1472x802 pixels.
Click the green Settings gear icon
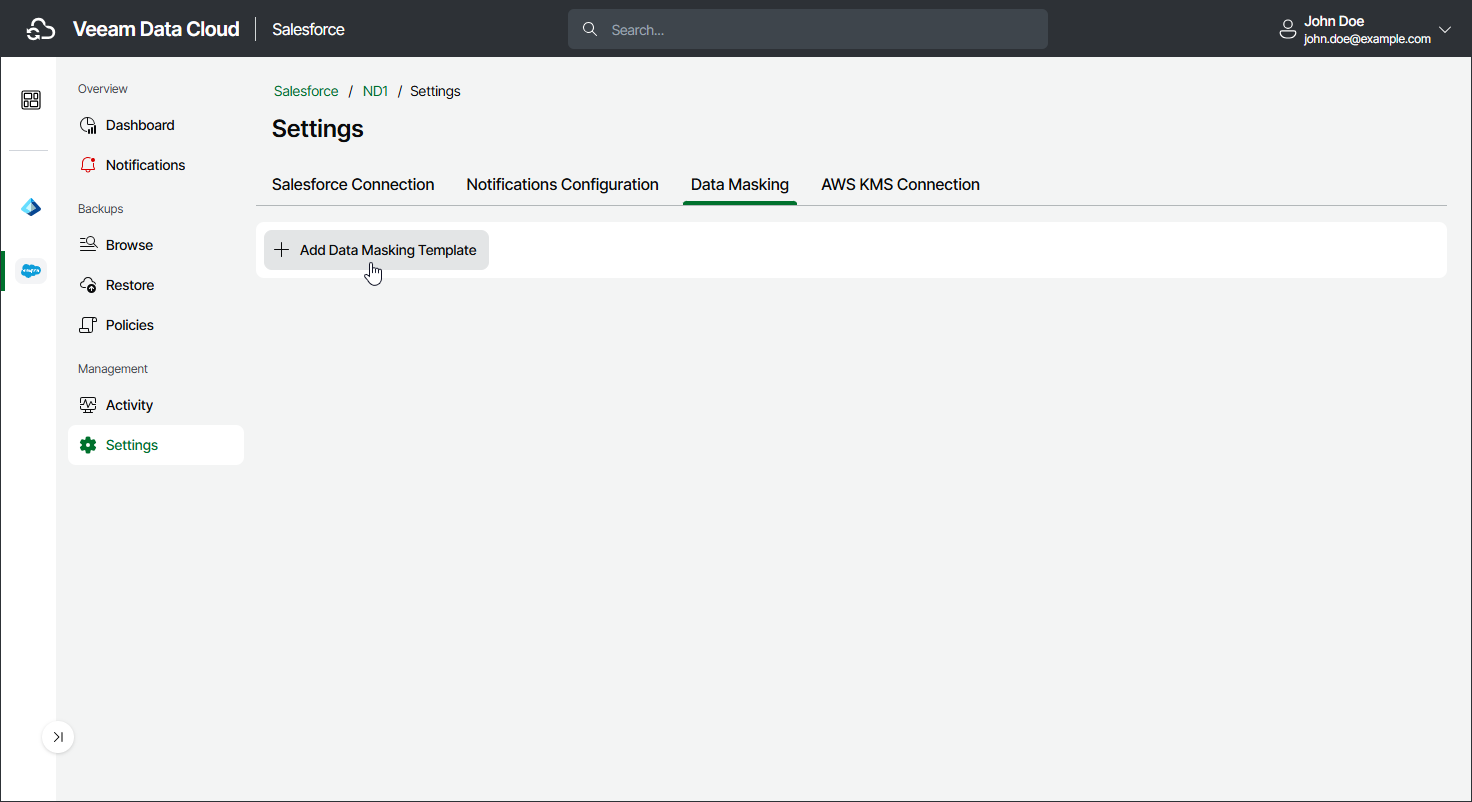(88, 445)
